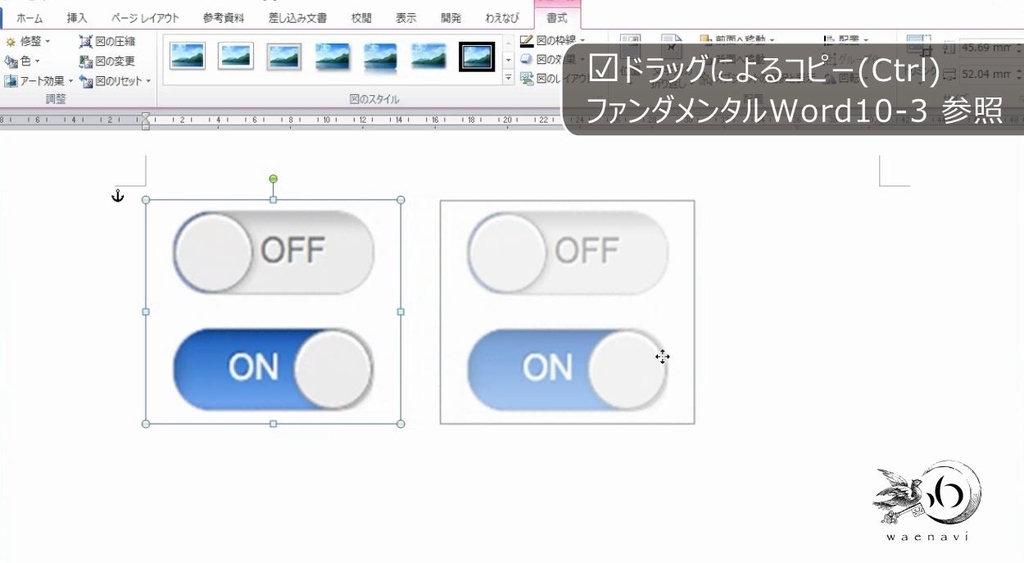The image size is (1024, 563).
Task: Click the top-right corner handle of selected image
Action: (x=401, y=200)
